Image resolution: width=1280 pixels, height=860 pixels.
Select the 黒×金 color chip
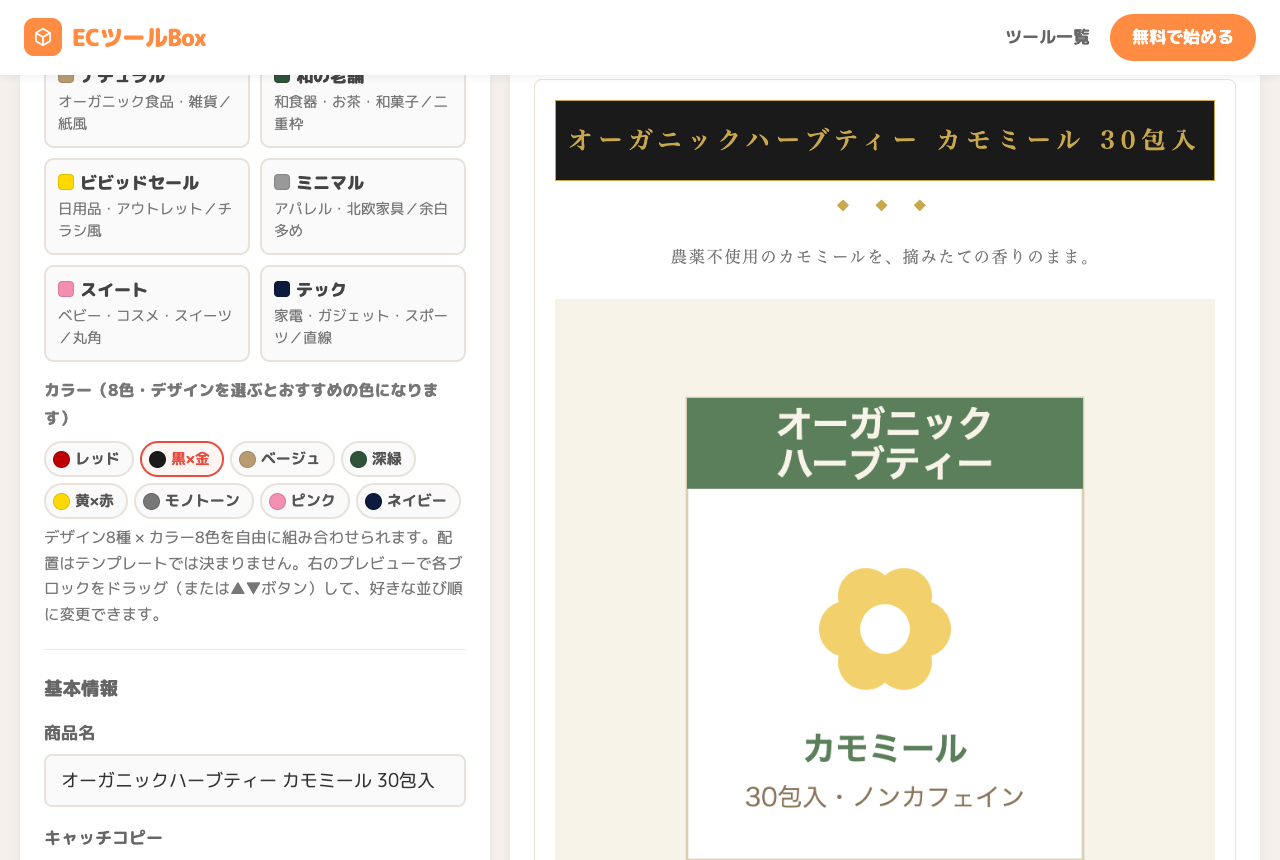(x=182, y=459)
